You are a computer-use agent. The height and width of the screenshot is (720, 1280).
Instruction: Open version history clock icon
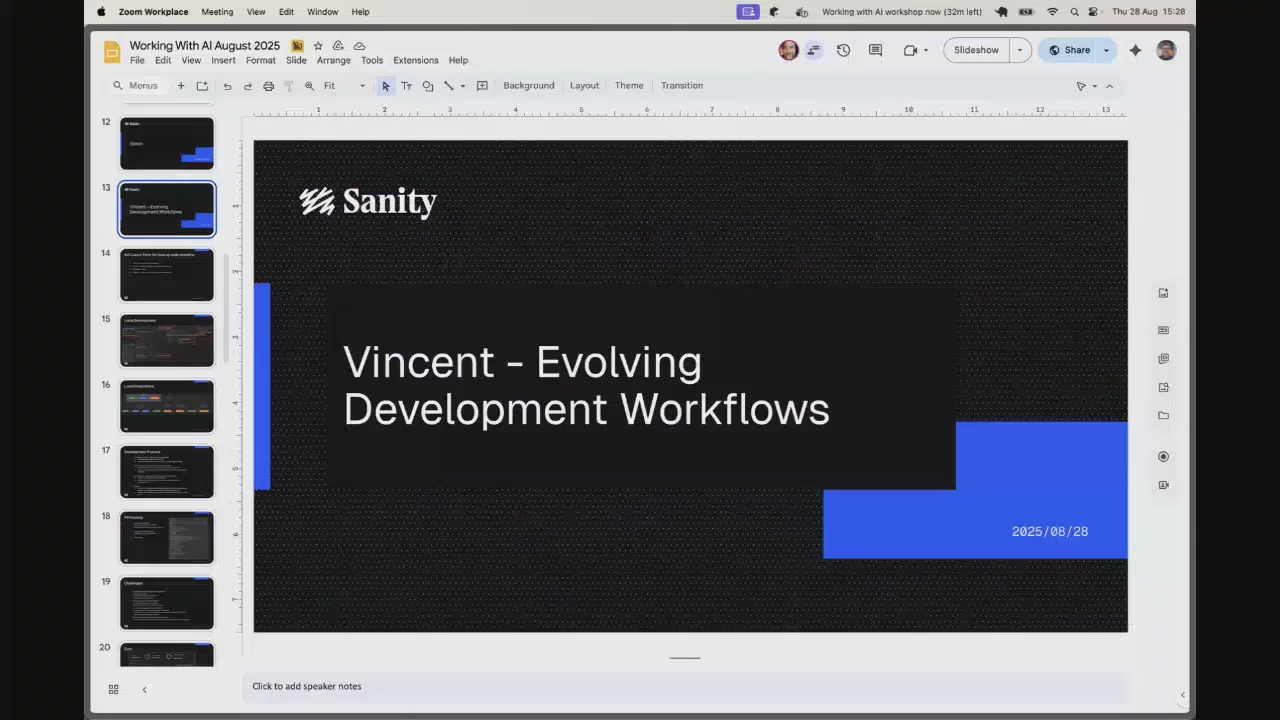[x=843, y=50]
